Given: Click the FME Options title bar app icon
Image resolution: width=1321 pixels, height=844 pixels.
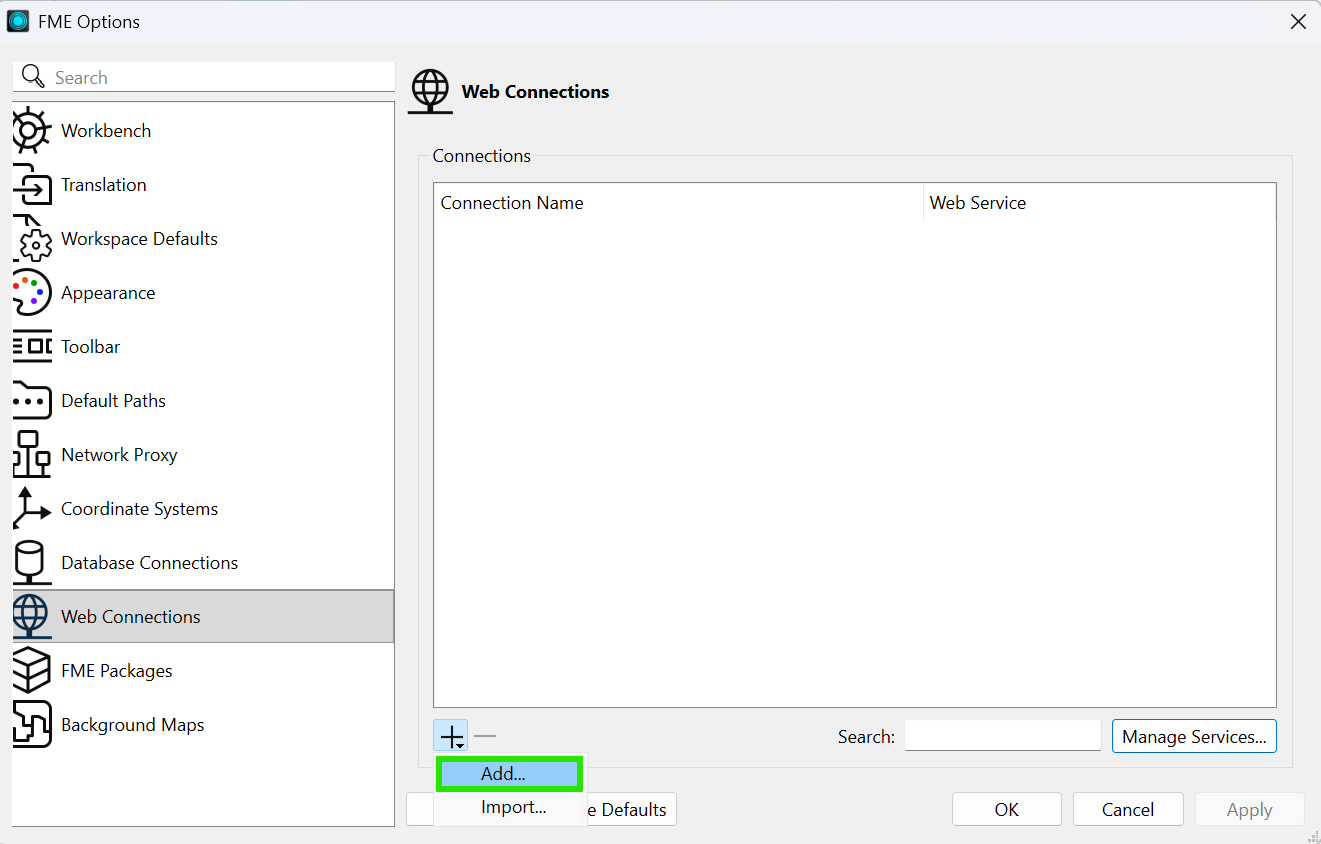Looking at the screenshot, I should [18, 21].
